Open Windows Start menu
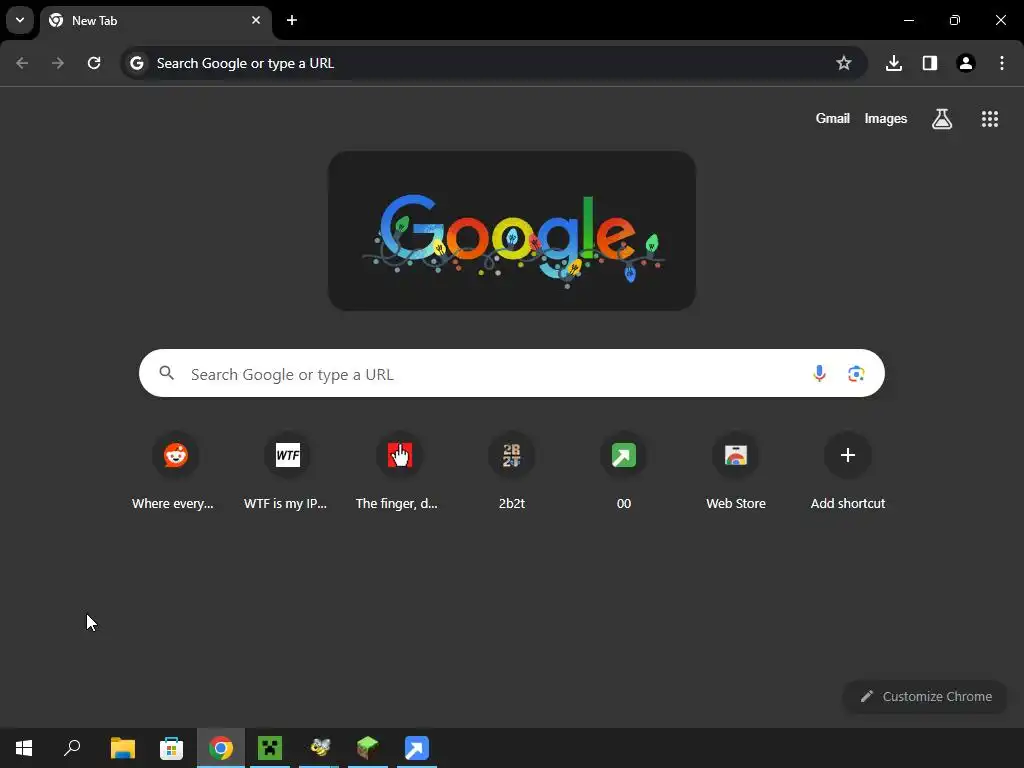Image resolution: width=1024 pixels, height=768 pixels. [x=24, y=748]
